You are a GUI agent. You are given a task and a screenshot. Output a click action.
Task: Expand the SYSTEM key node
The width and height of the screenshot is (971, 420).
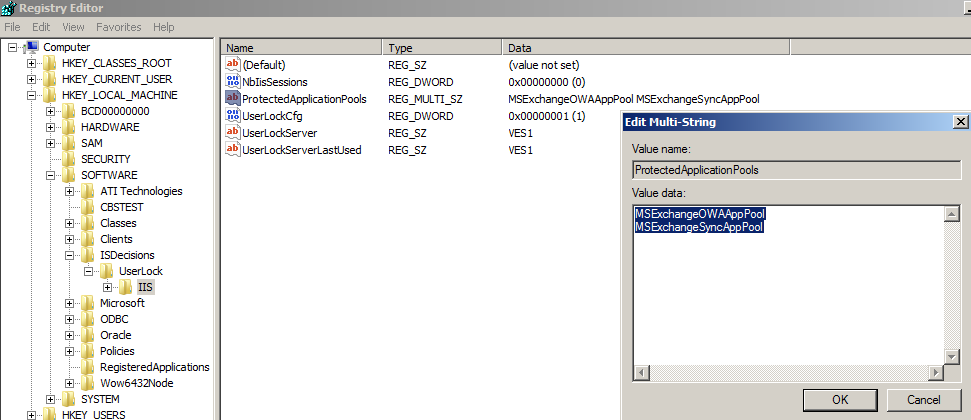tap(50, 400)
